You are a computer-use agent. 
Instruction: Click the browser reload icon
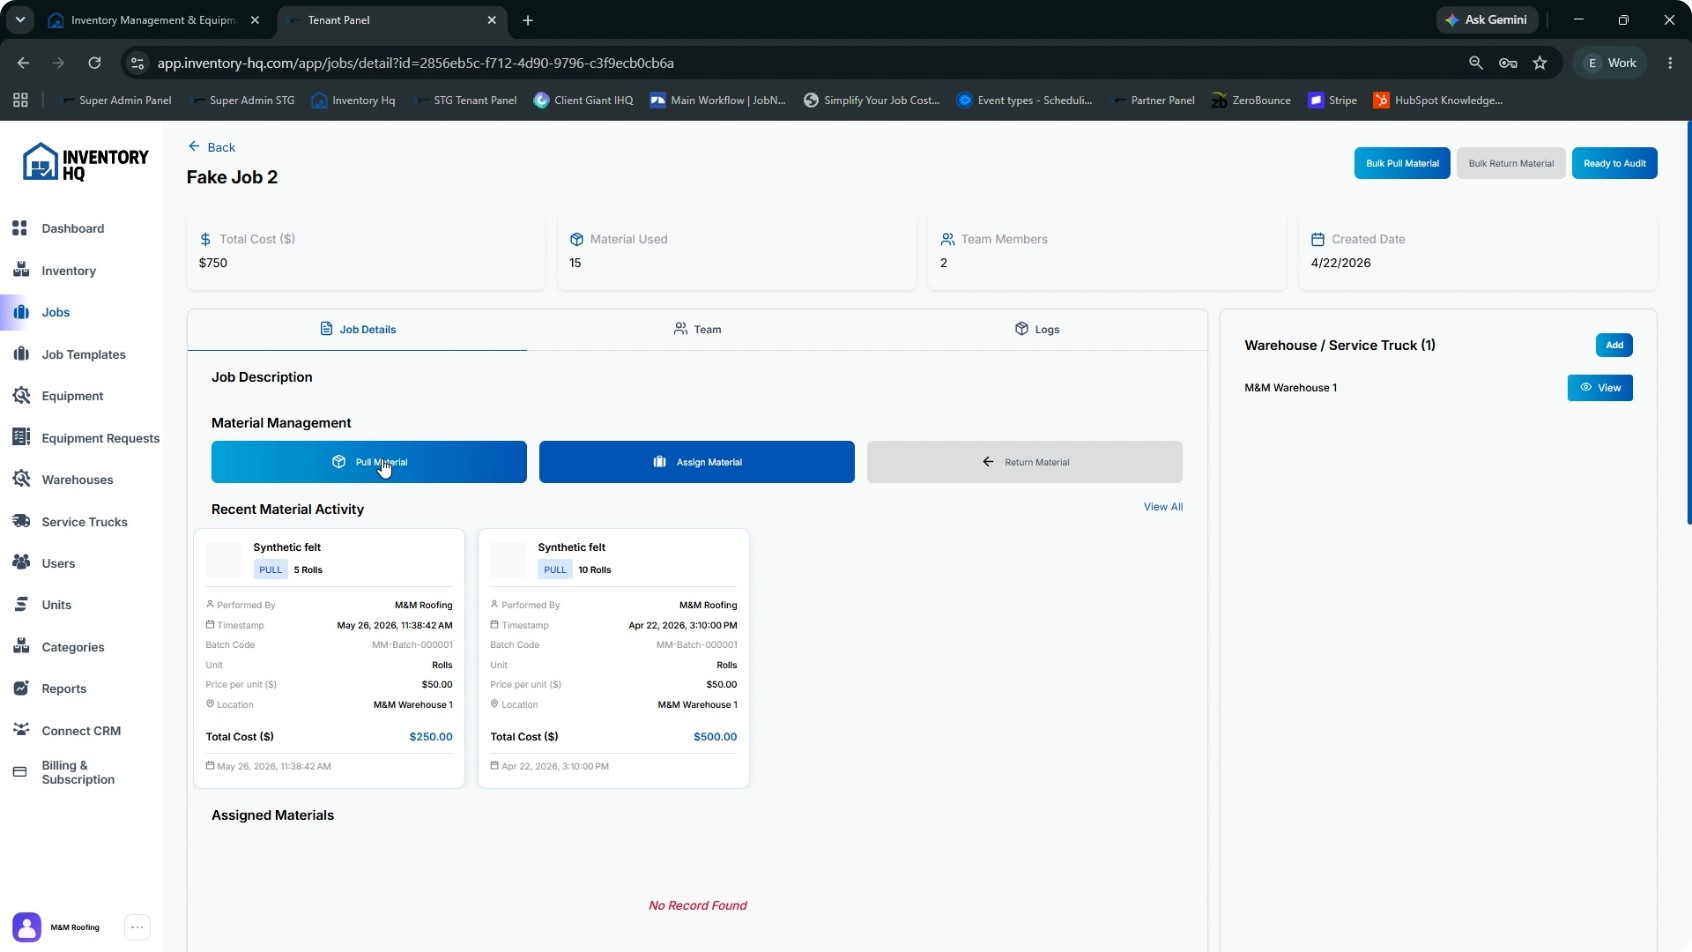pyautogui.click(x=94, y=62)
